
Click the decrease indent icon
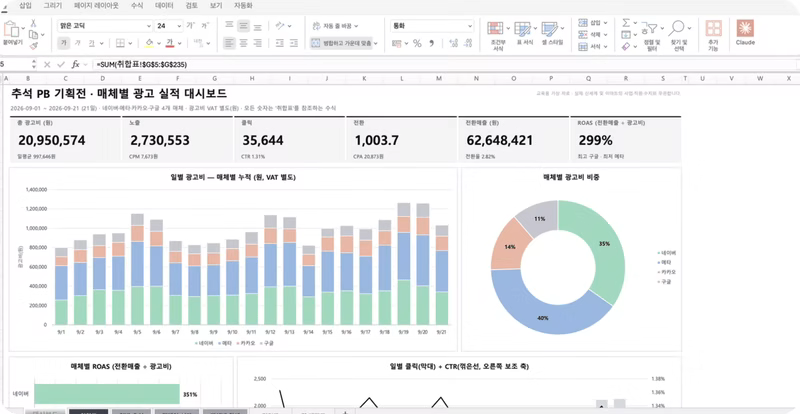pos(280,43)
